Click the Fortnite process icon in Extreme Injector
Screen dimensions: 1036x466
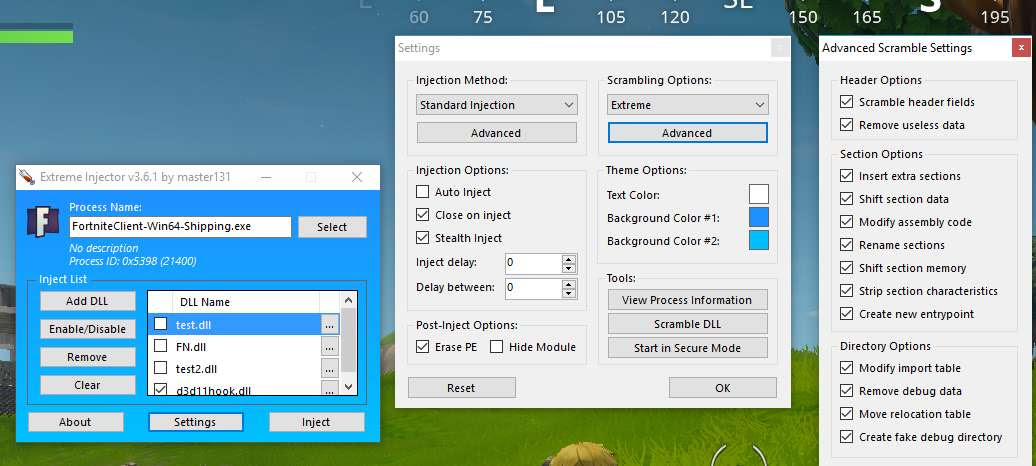point(42,221)
